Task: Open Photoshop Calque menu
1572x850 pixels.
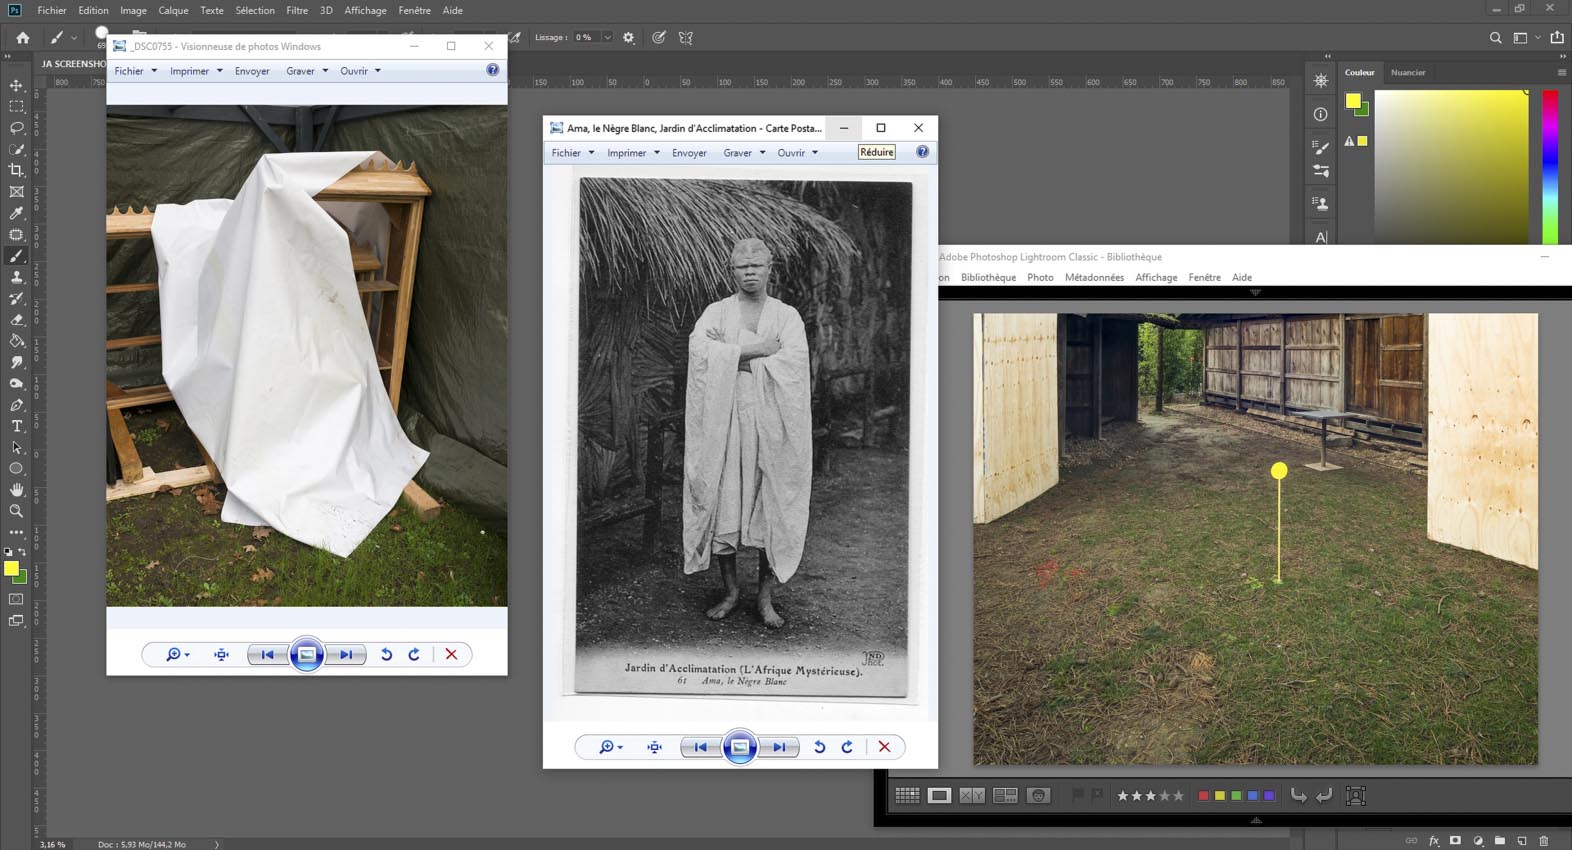Action: point(173,10)
